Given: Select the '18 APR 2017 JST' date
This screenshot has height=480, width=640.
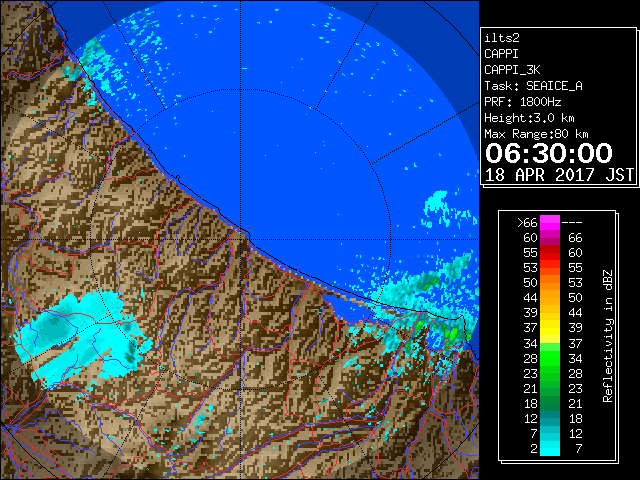Looking at the screenshot, I should 559,175.
